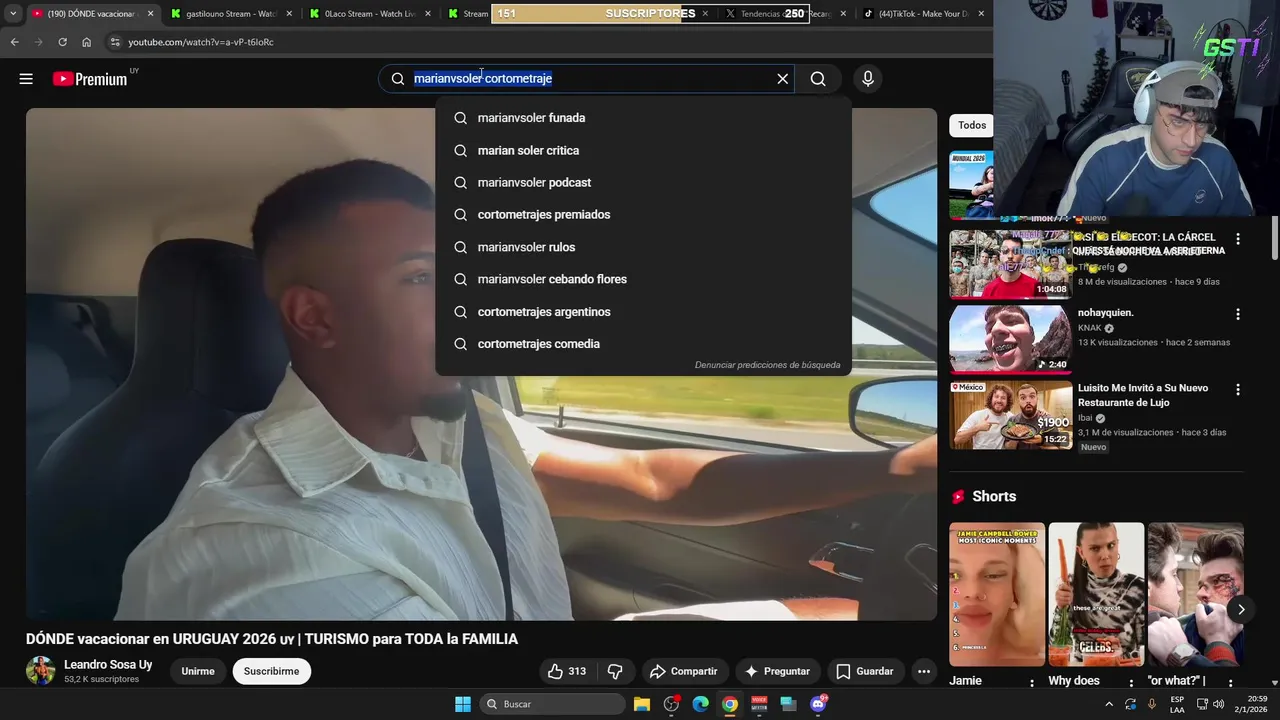This screenshot has width=1280, height=720.
Task: Choose suggestion 'marianvsoler funada'
Action: [x=643, y=118]
